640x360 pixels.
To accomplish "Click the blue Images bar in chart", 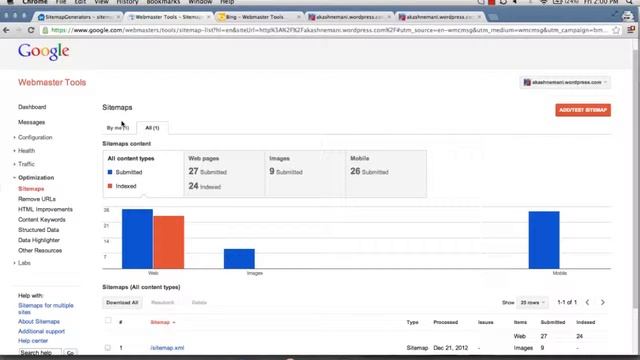I will (x=239, y=259).
